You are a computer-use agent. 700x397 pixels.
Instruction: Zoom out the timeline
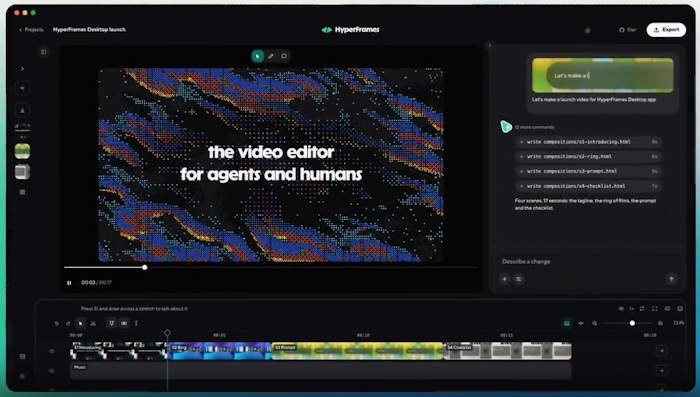[595, 323]
